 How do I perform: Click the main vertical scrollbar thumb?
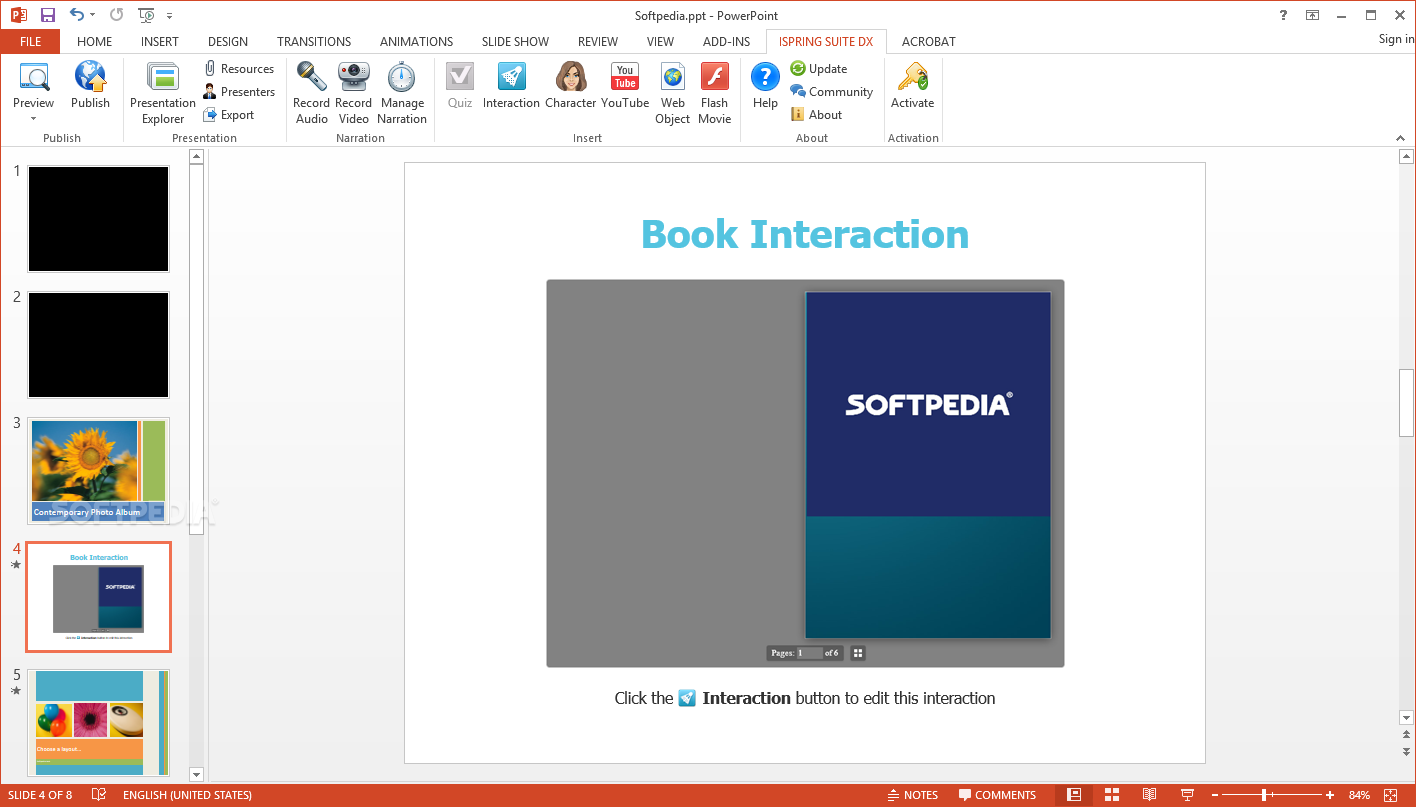(x=1406, y=403)
